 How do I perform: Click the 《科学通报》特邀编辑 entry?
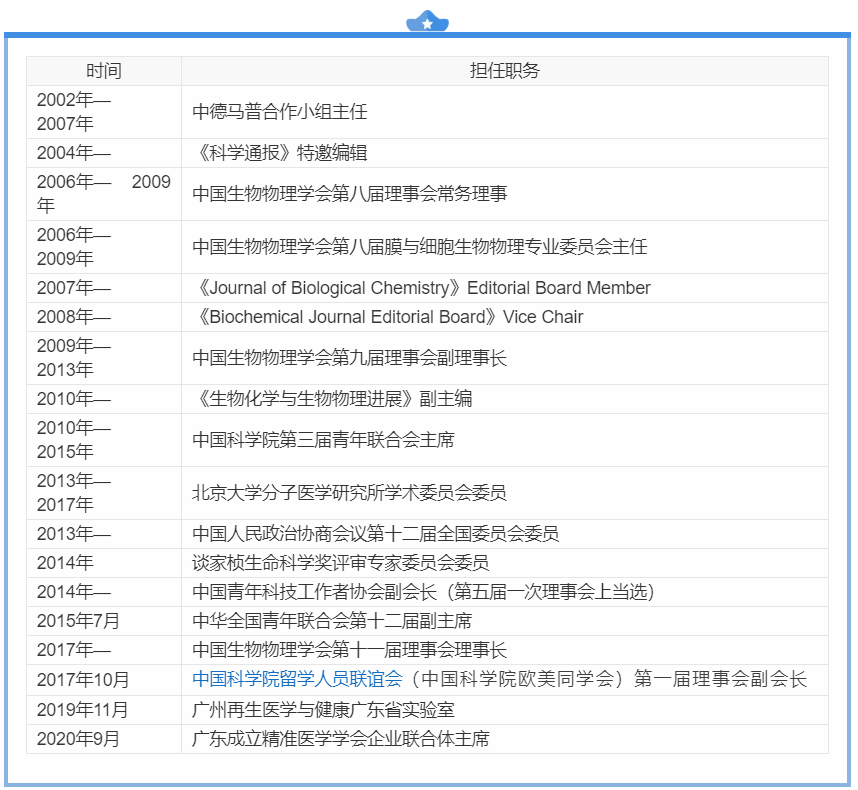(280, 153)
